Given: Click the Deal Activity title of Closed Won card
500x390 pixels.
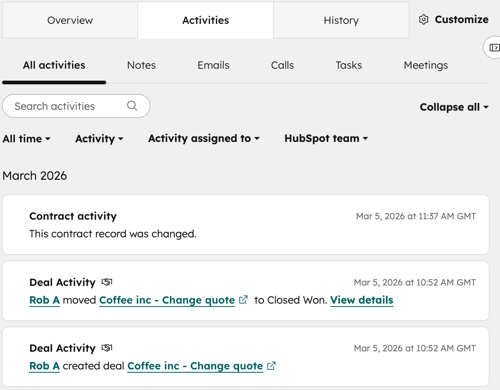Looking at the screenshot, I should click(x=62, y=282).
